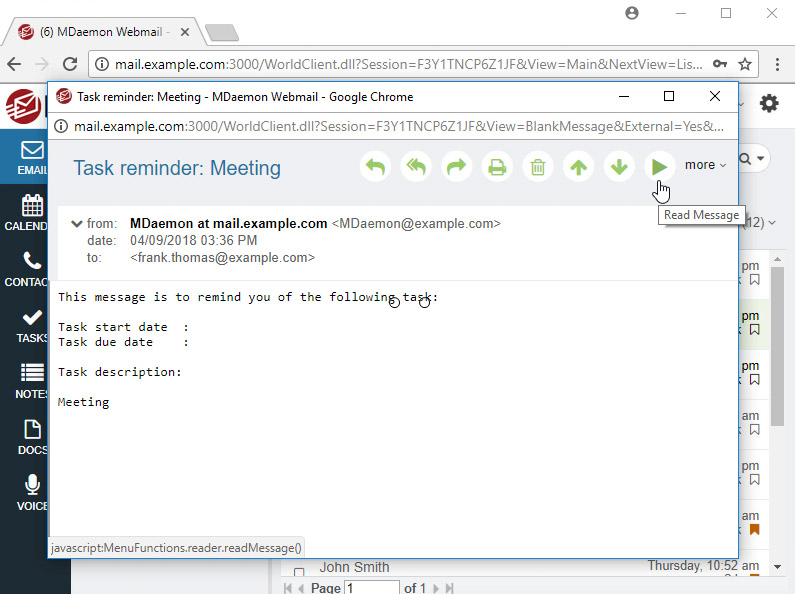View site info in the main address bar
The height and width of the screenshot is (594, 795).
102,64
